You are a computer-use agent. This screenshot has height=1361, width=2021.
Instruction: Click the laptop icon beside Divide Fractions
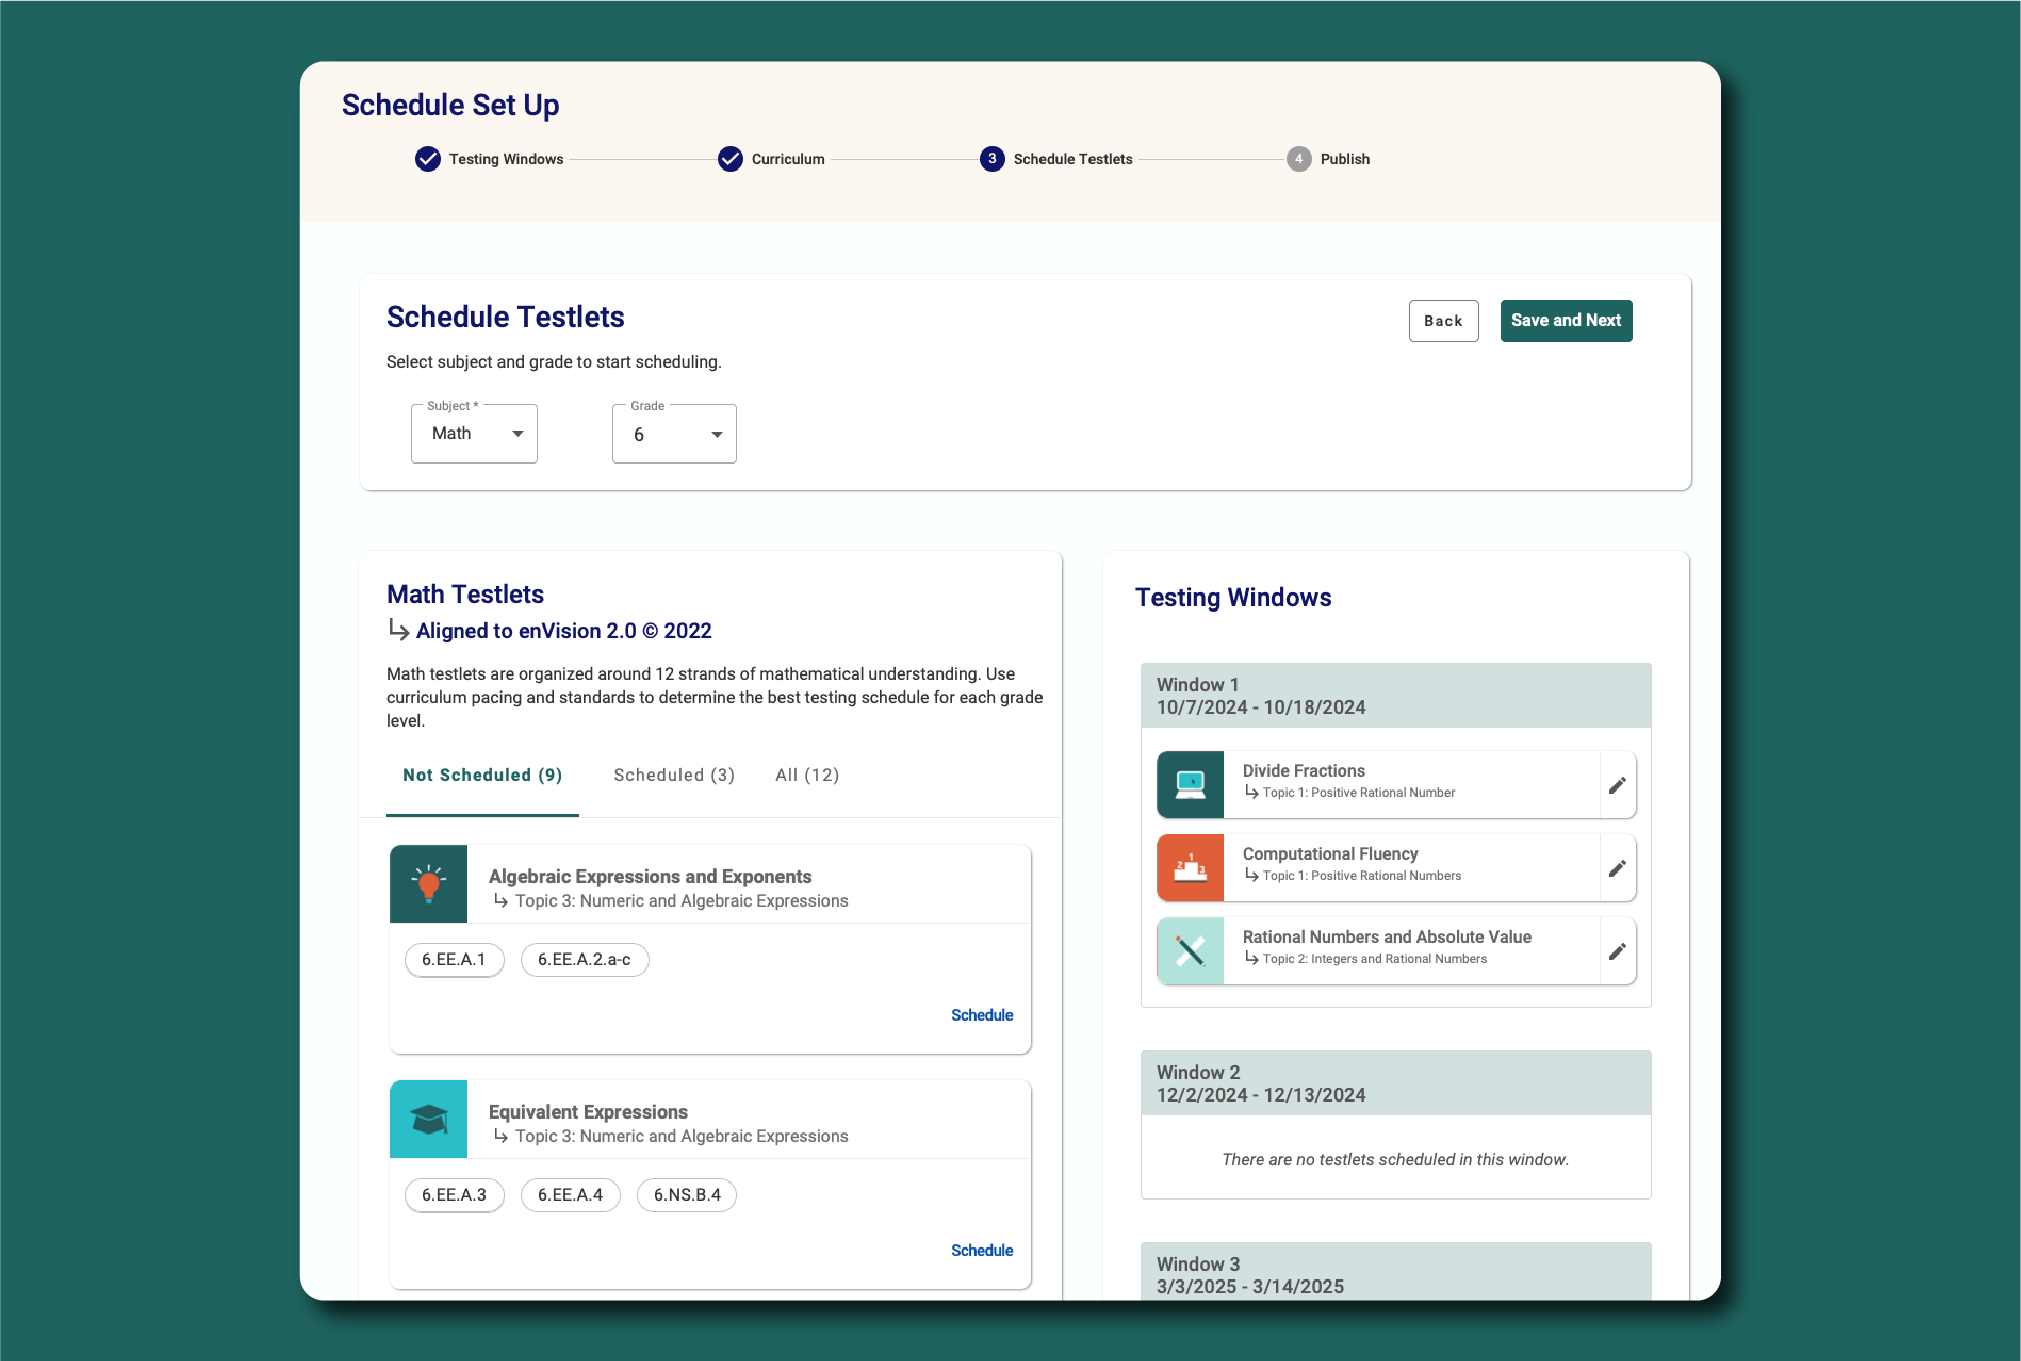click(1190, 785)
